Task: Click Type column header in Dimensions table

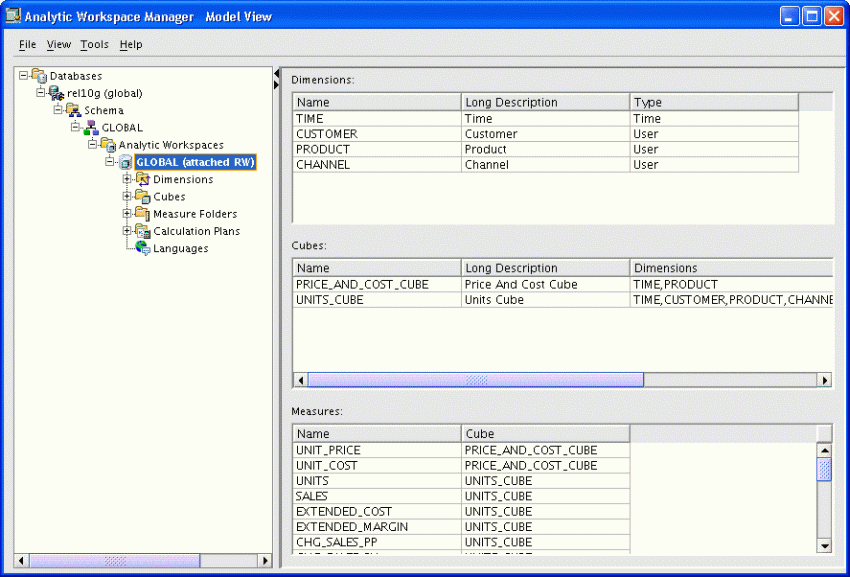Action: tap(714, 102)
